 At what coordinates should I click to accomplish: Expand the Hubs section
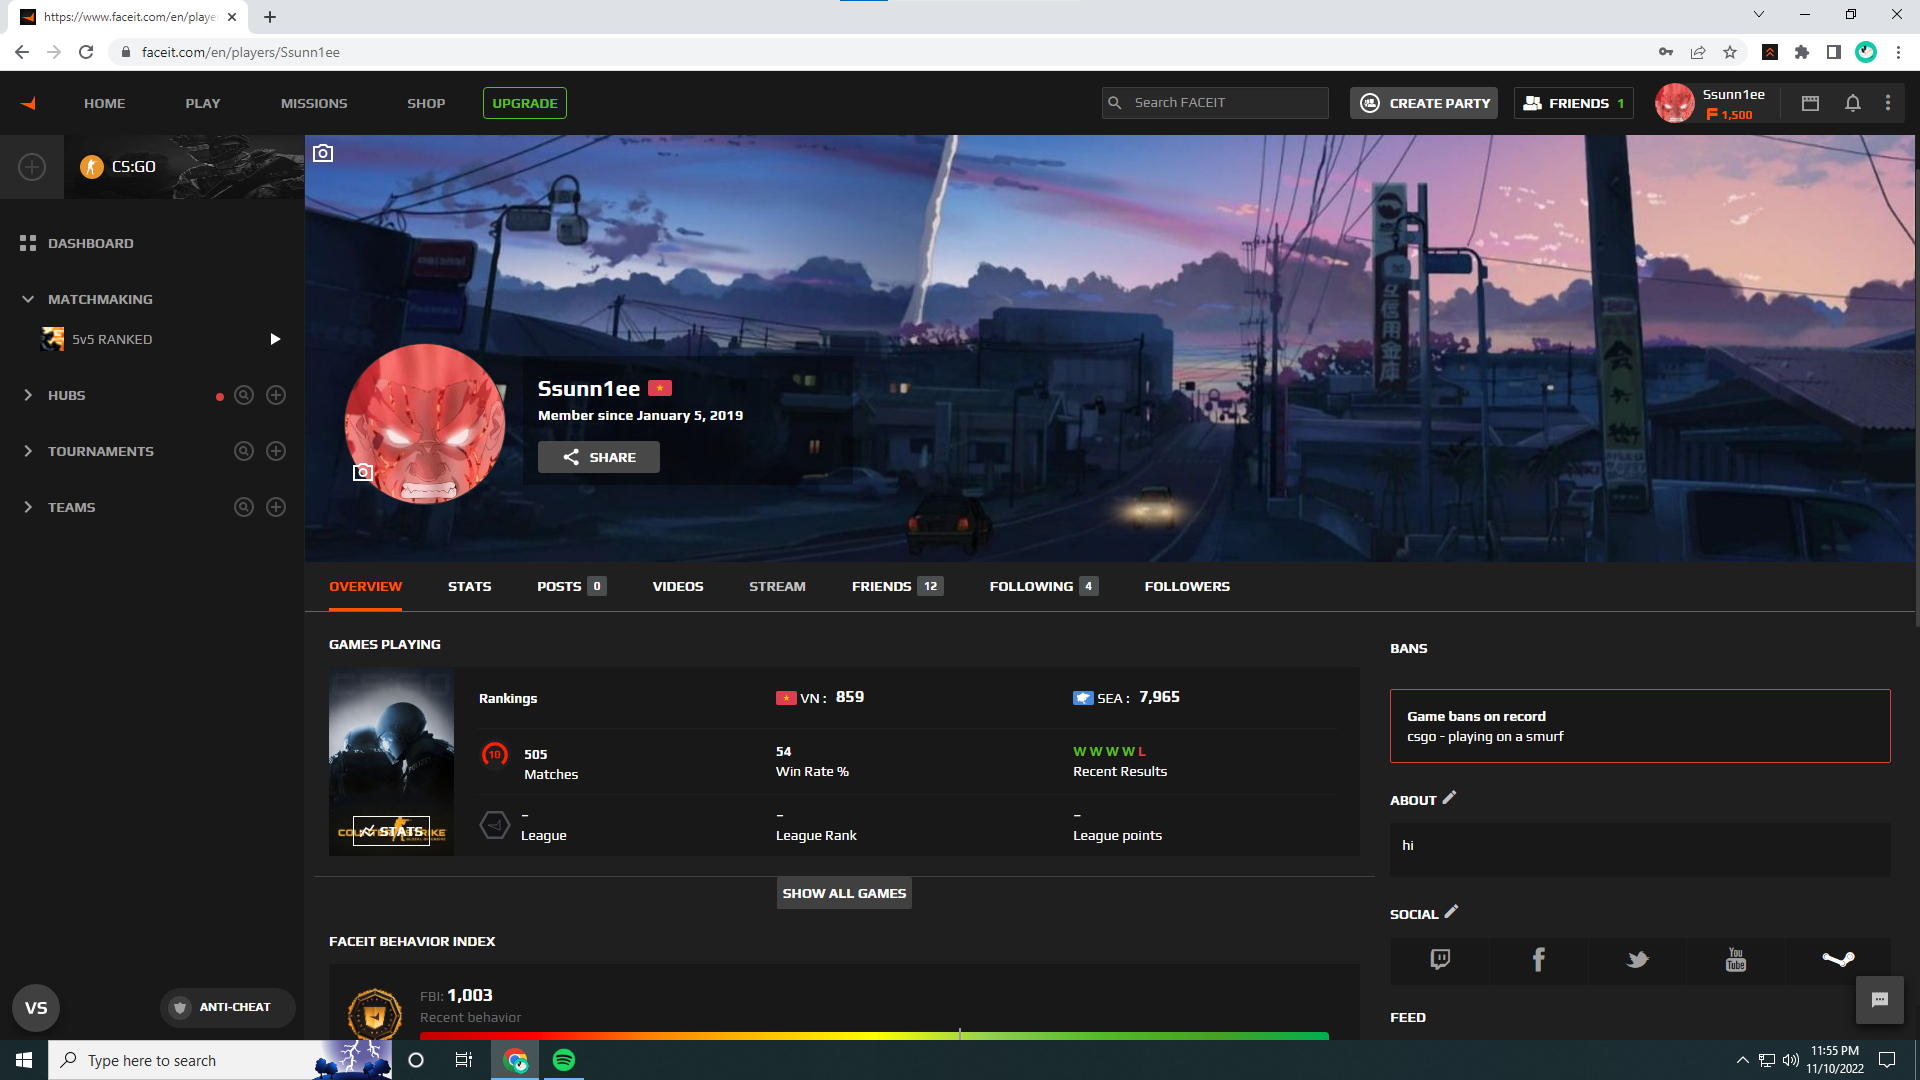coord(28,395)
